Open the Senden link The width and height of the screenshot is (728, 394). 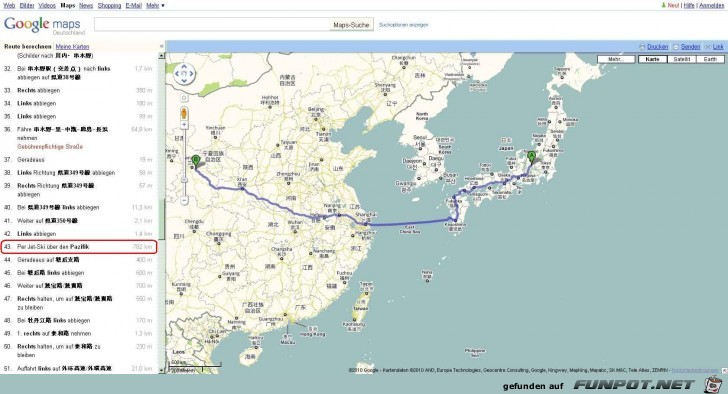pos(690,47)
